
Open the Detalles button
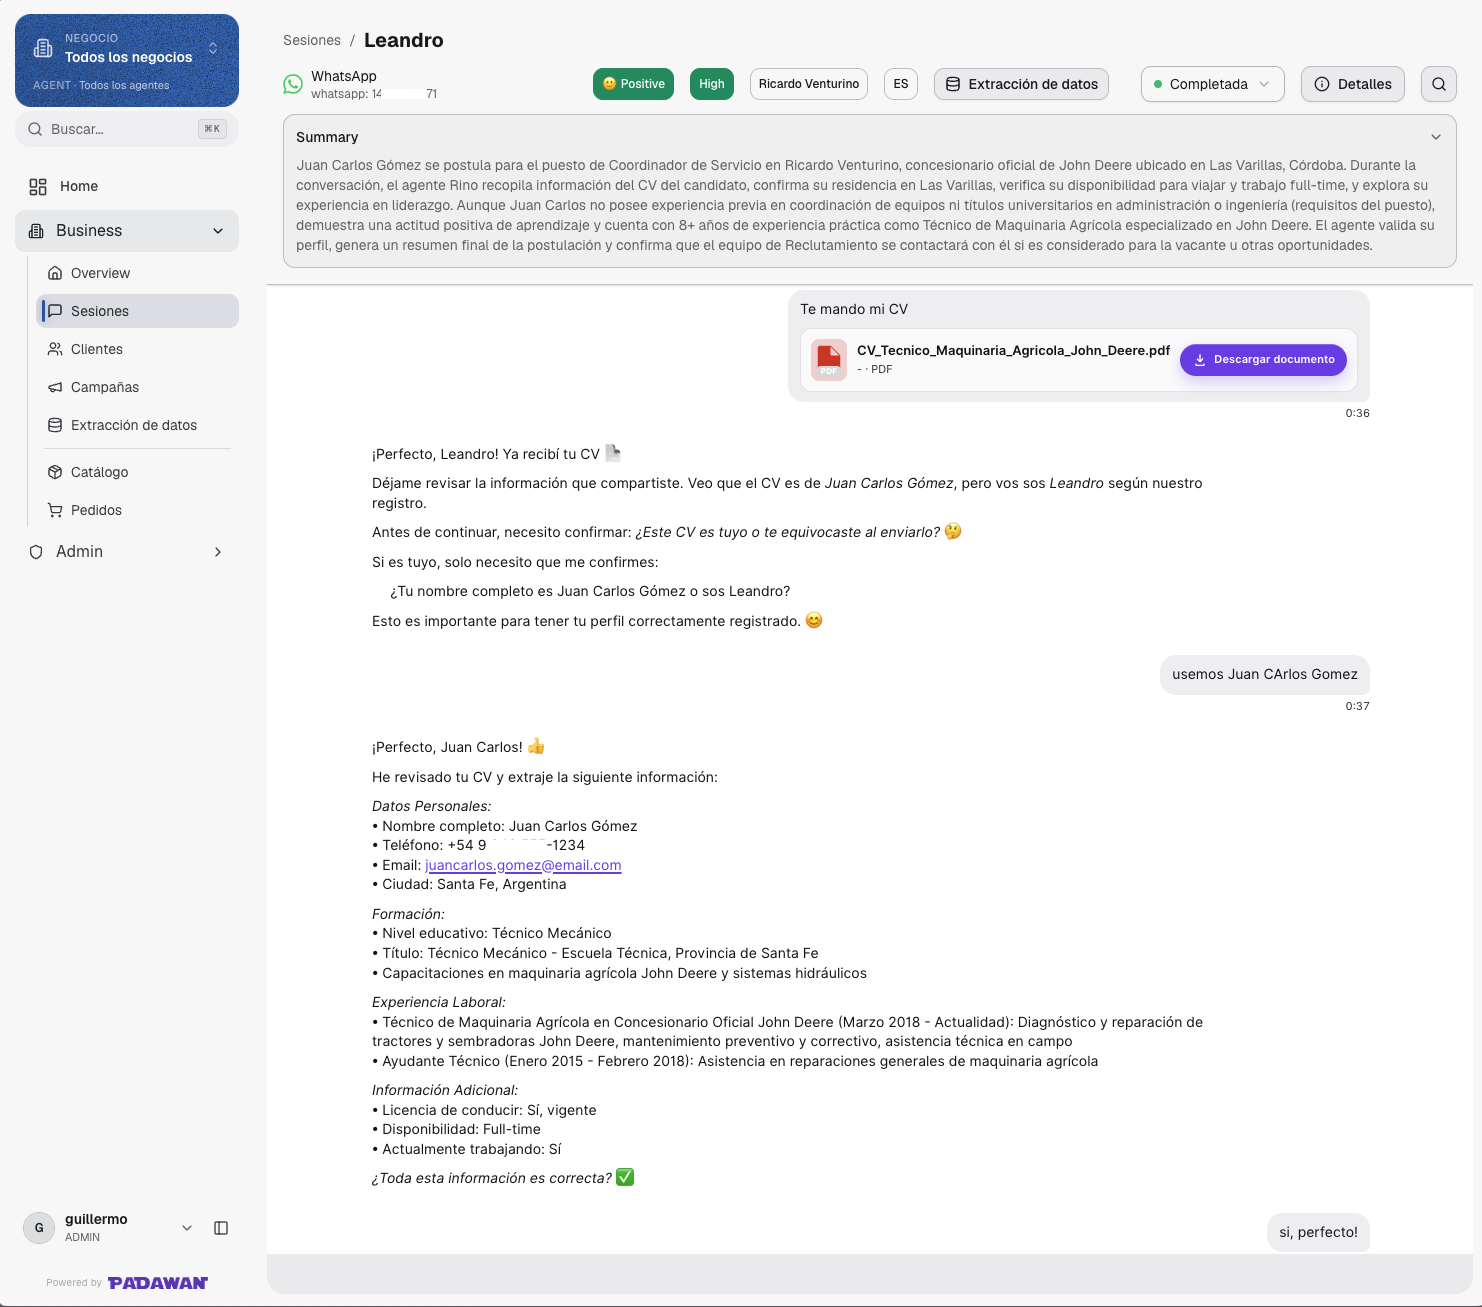pos(1353,84)
